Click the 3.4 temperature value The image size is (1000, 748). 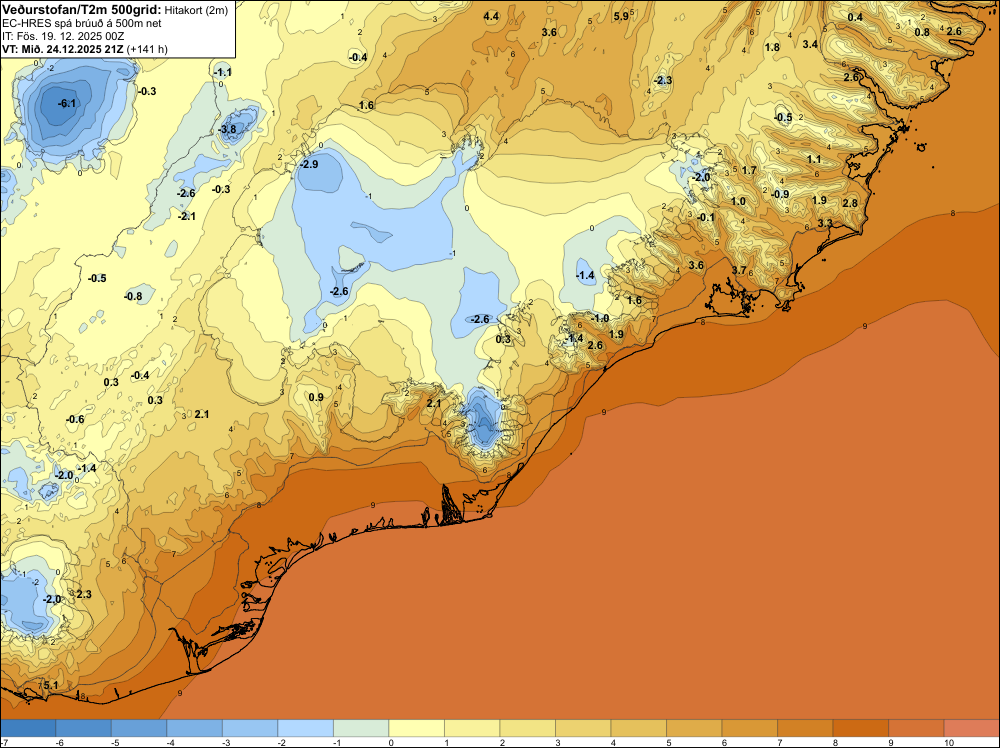(810, 44)
